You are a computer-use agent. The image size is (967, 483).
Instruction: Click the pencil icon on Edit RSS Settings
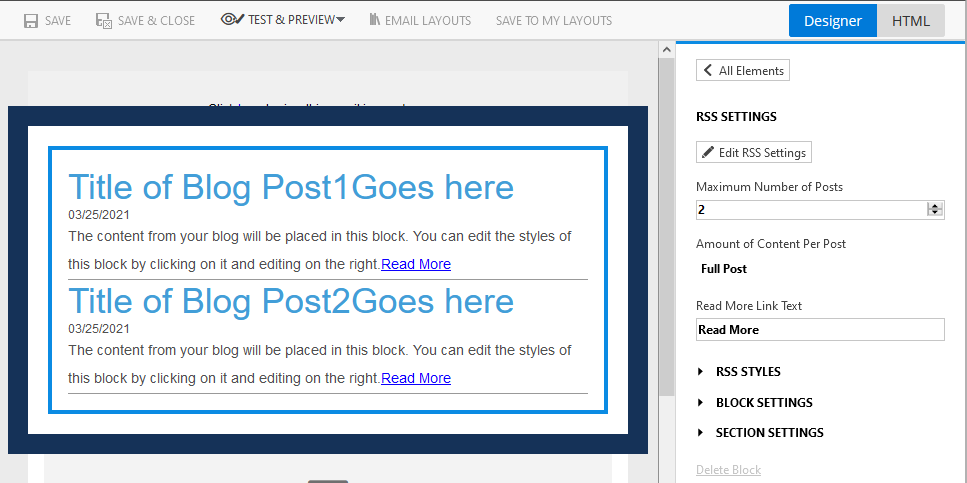708,152
